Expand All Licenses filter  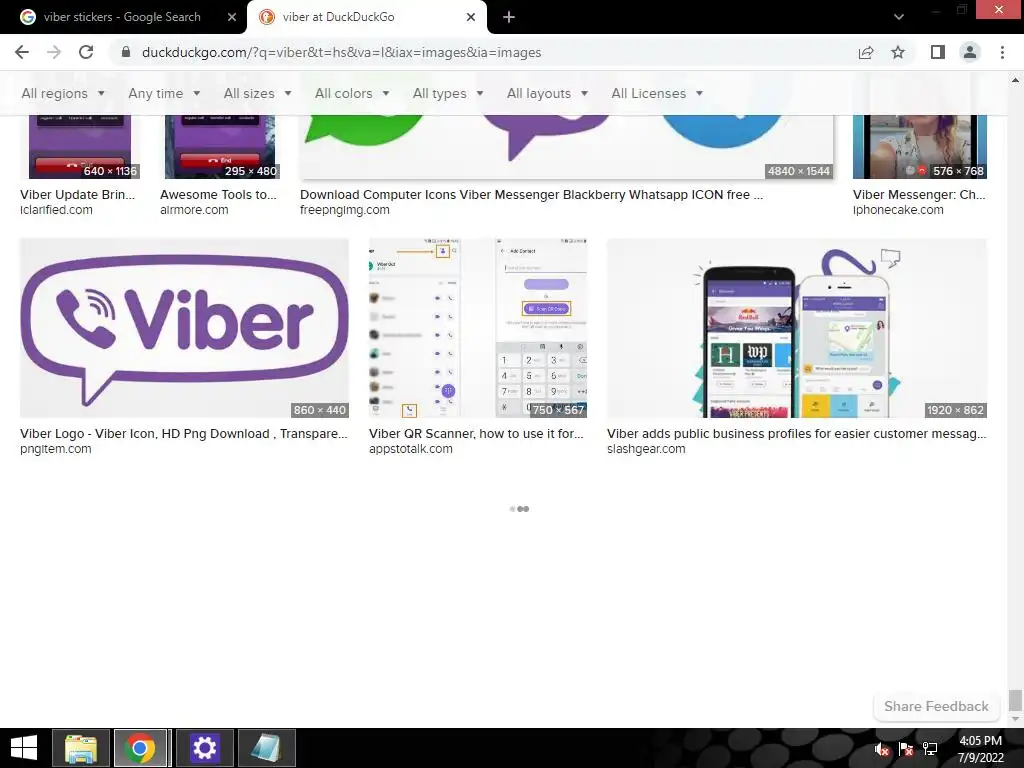[657, 93]
